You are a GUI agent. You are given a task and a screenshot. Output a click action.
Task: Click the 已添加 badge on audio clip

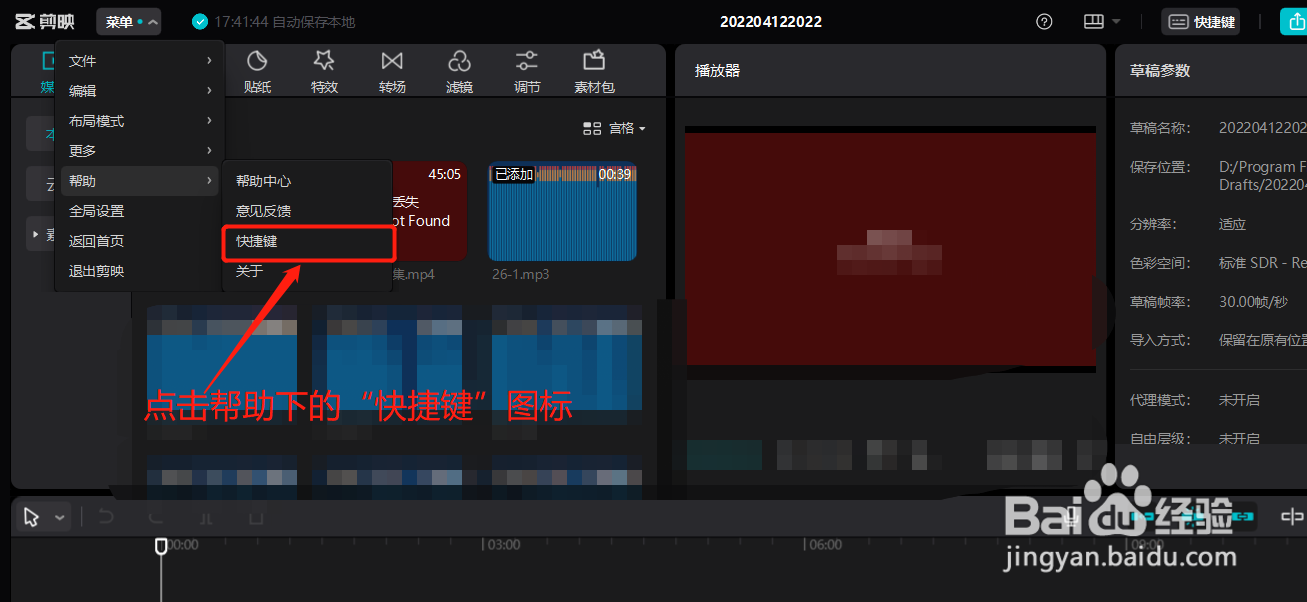(514, 174)
